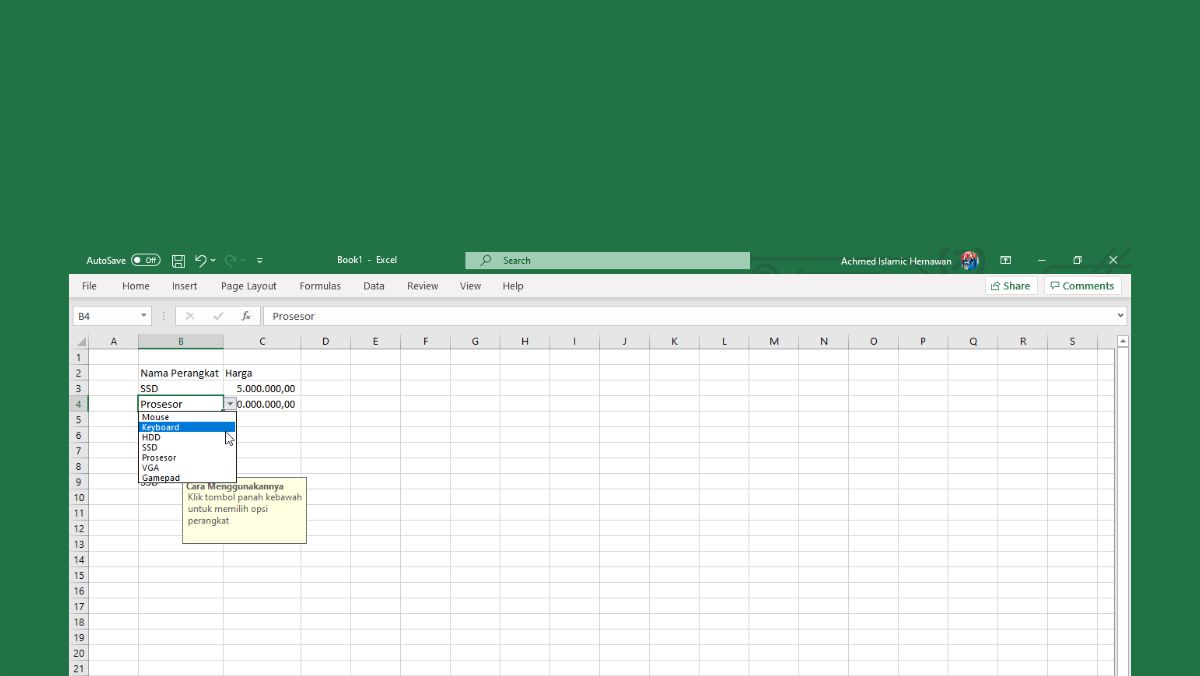This screenshot has height=676, width=1200.
Task: Select column B header
Action: (181, 341)
